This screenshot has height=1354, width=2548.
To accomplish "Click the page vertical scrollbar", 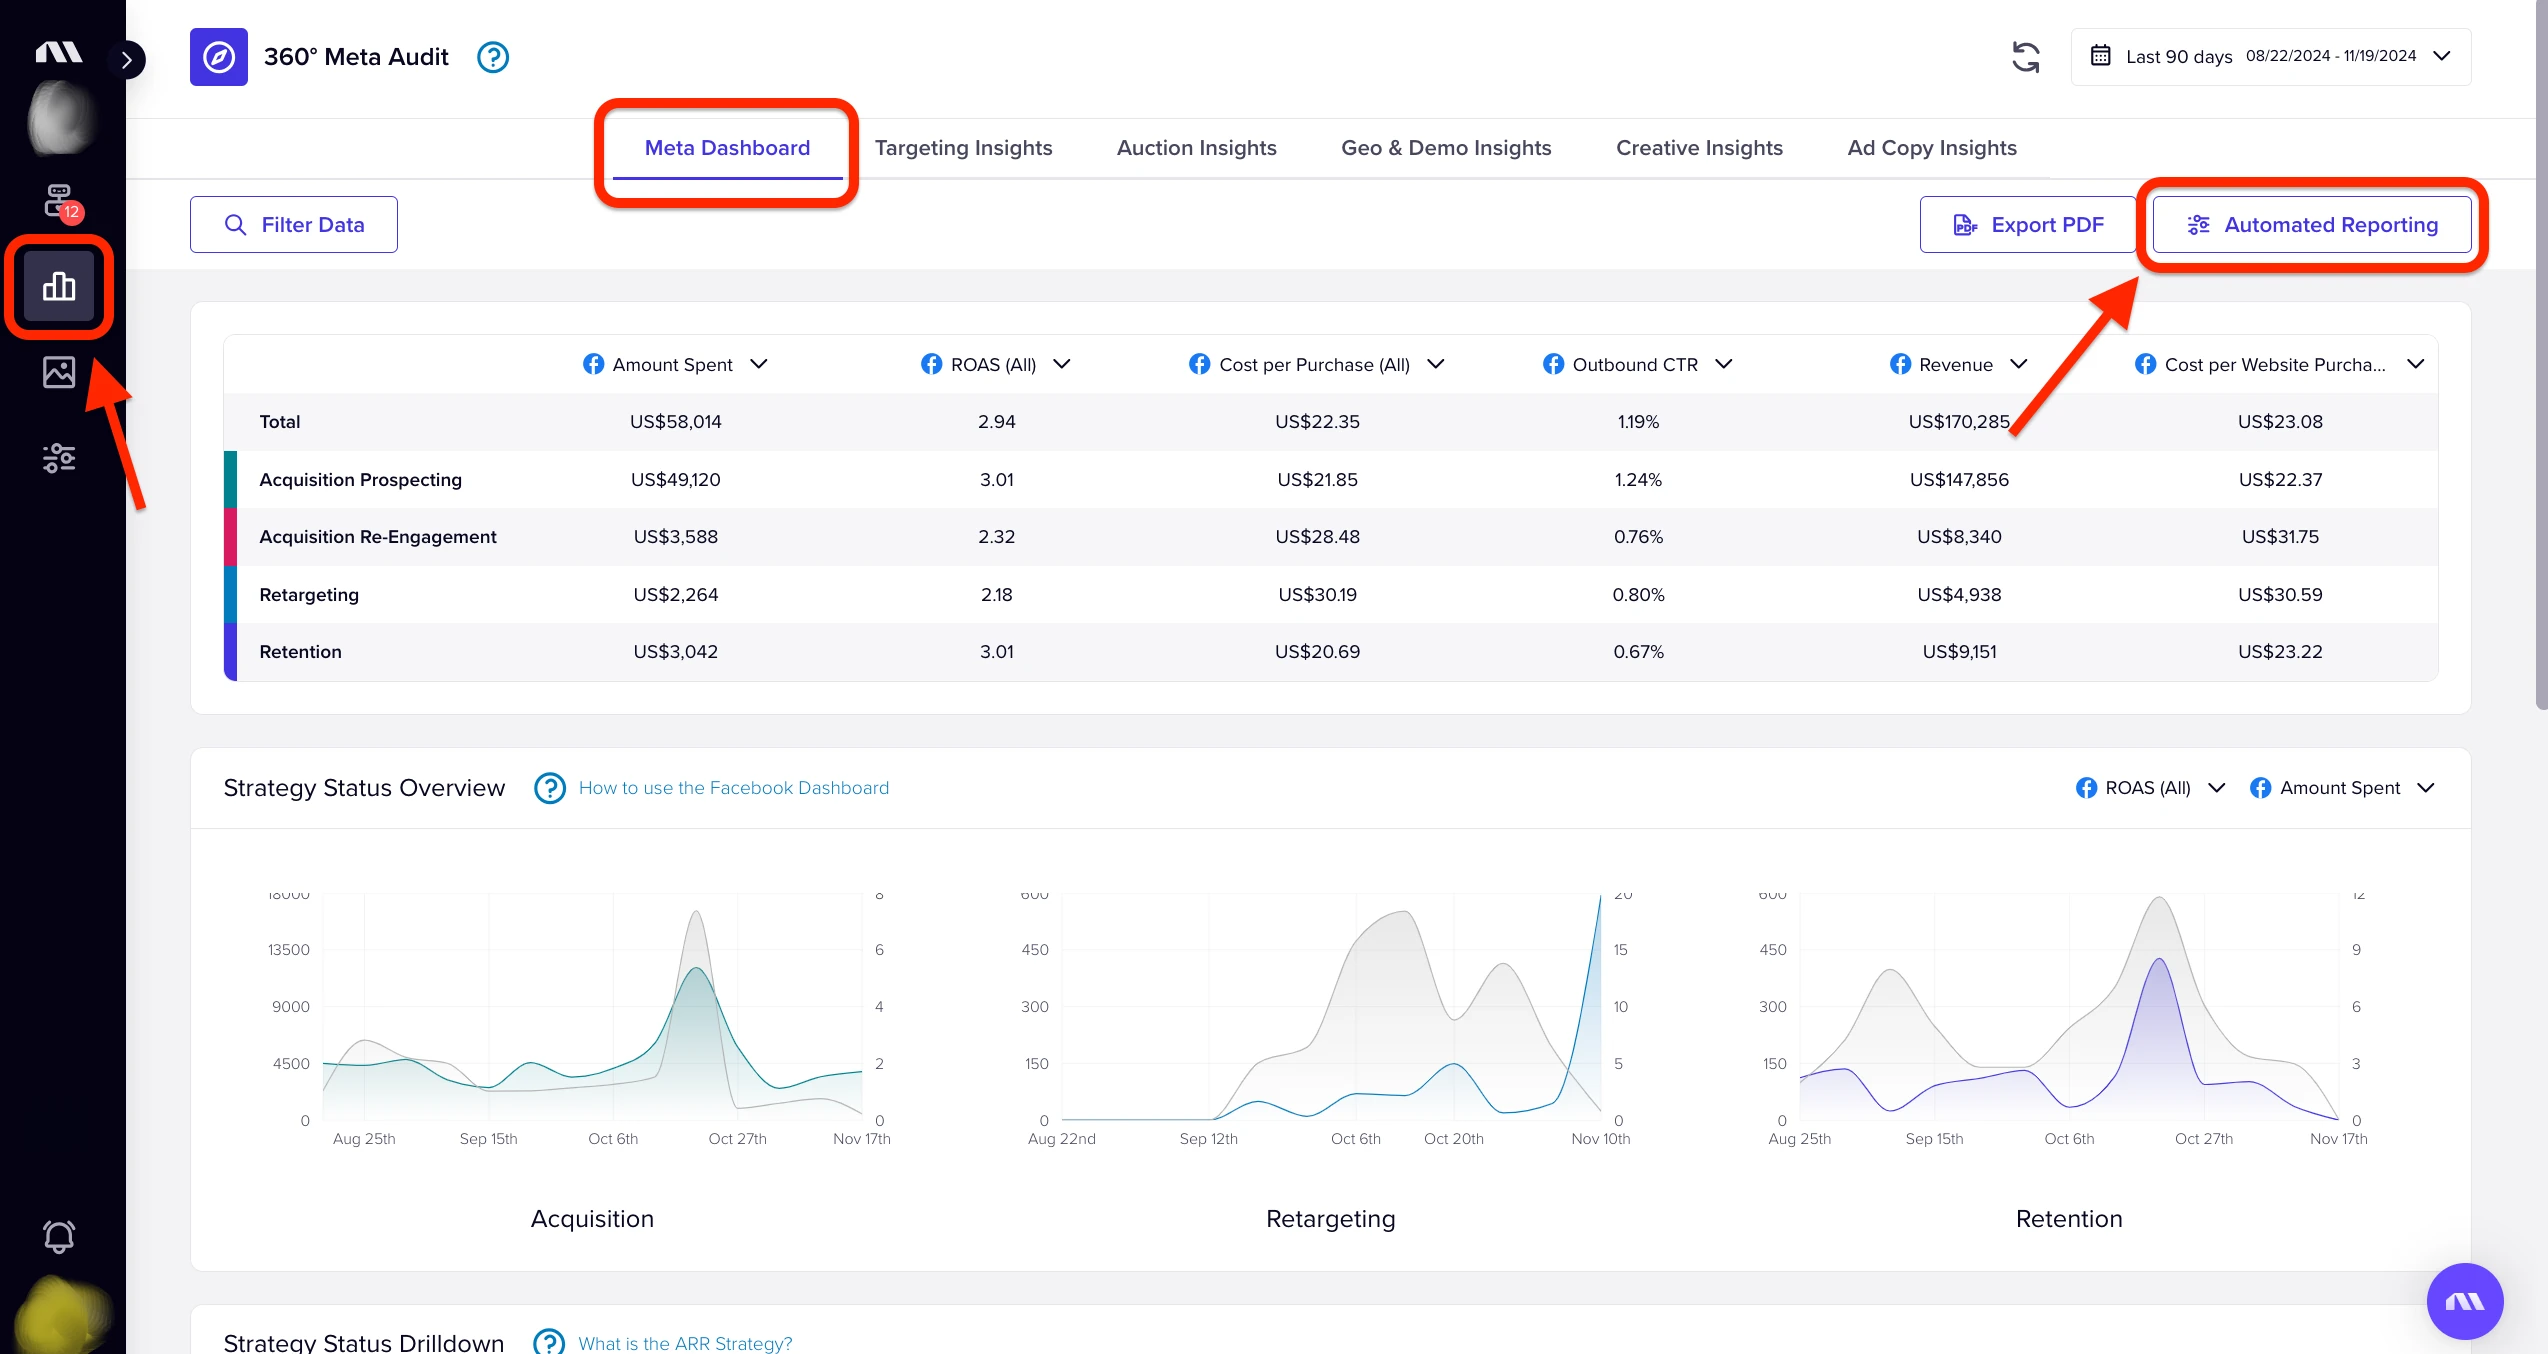I will click(x=2541, y=355).
